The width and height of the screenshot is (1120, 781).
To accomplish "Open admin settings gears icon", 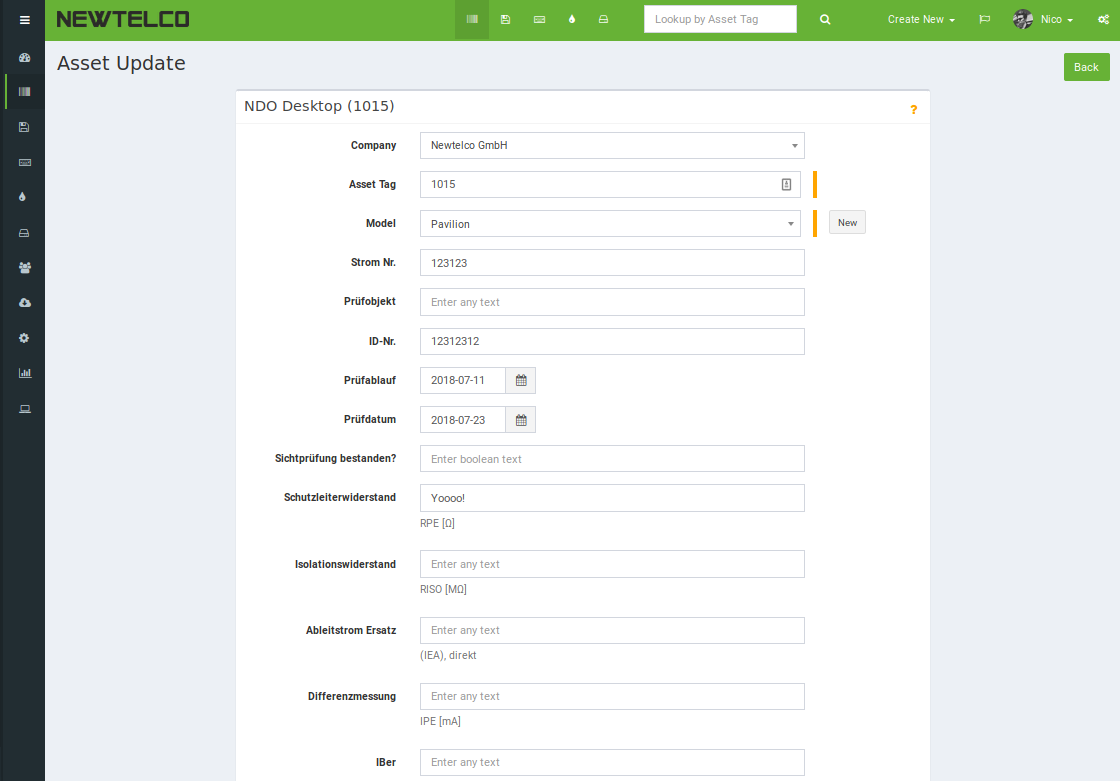I will [x=1104, y=19].
